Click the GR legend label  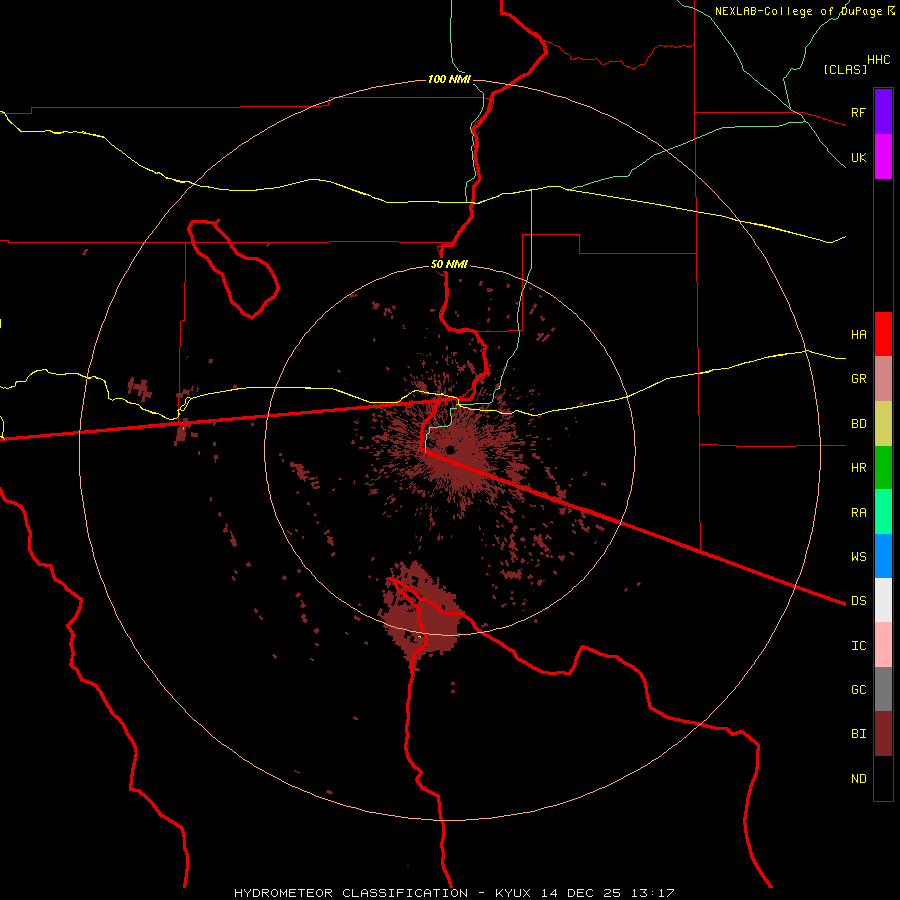[x=858, y=378]
